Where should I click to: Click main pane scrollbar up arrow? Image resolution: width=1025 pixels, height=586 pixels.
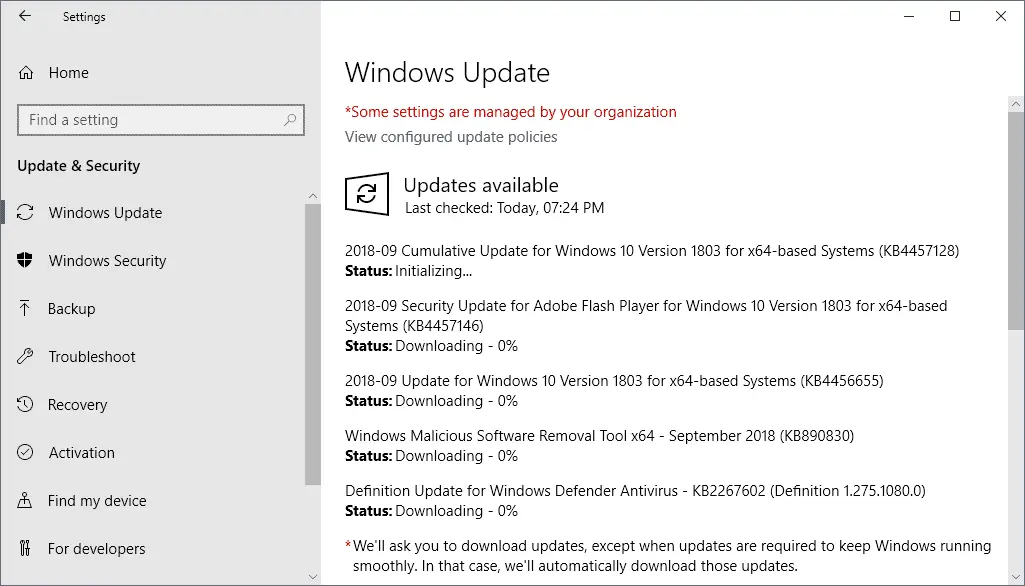1016,103
